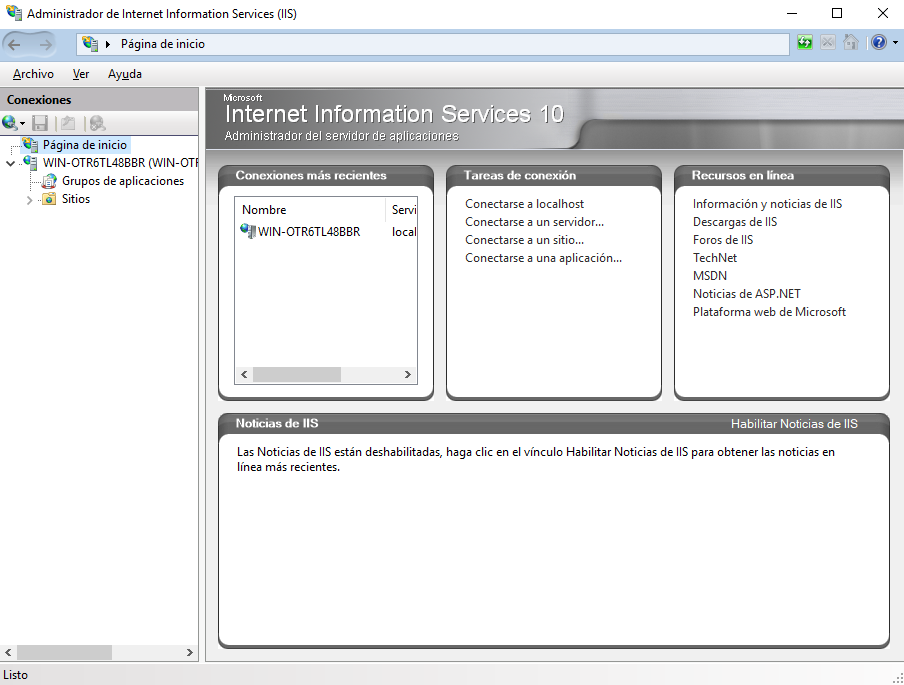Click the Create new connection globe icon

tap(10, 123)
